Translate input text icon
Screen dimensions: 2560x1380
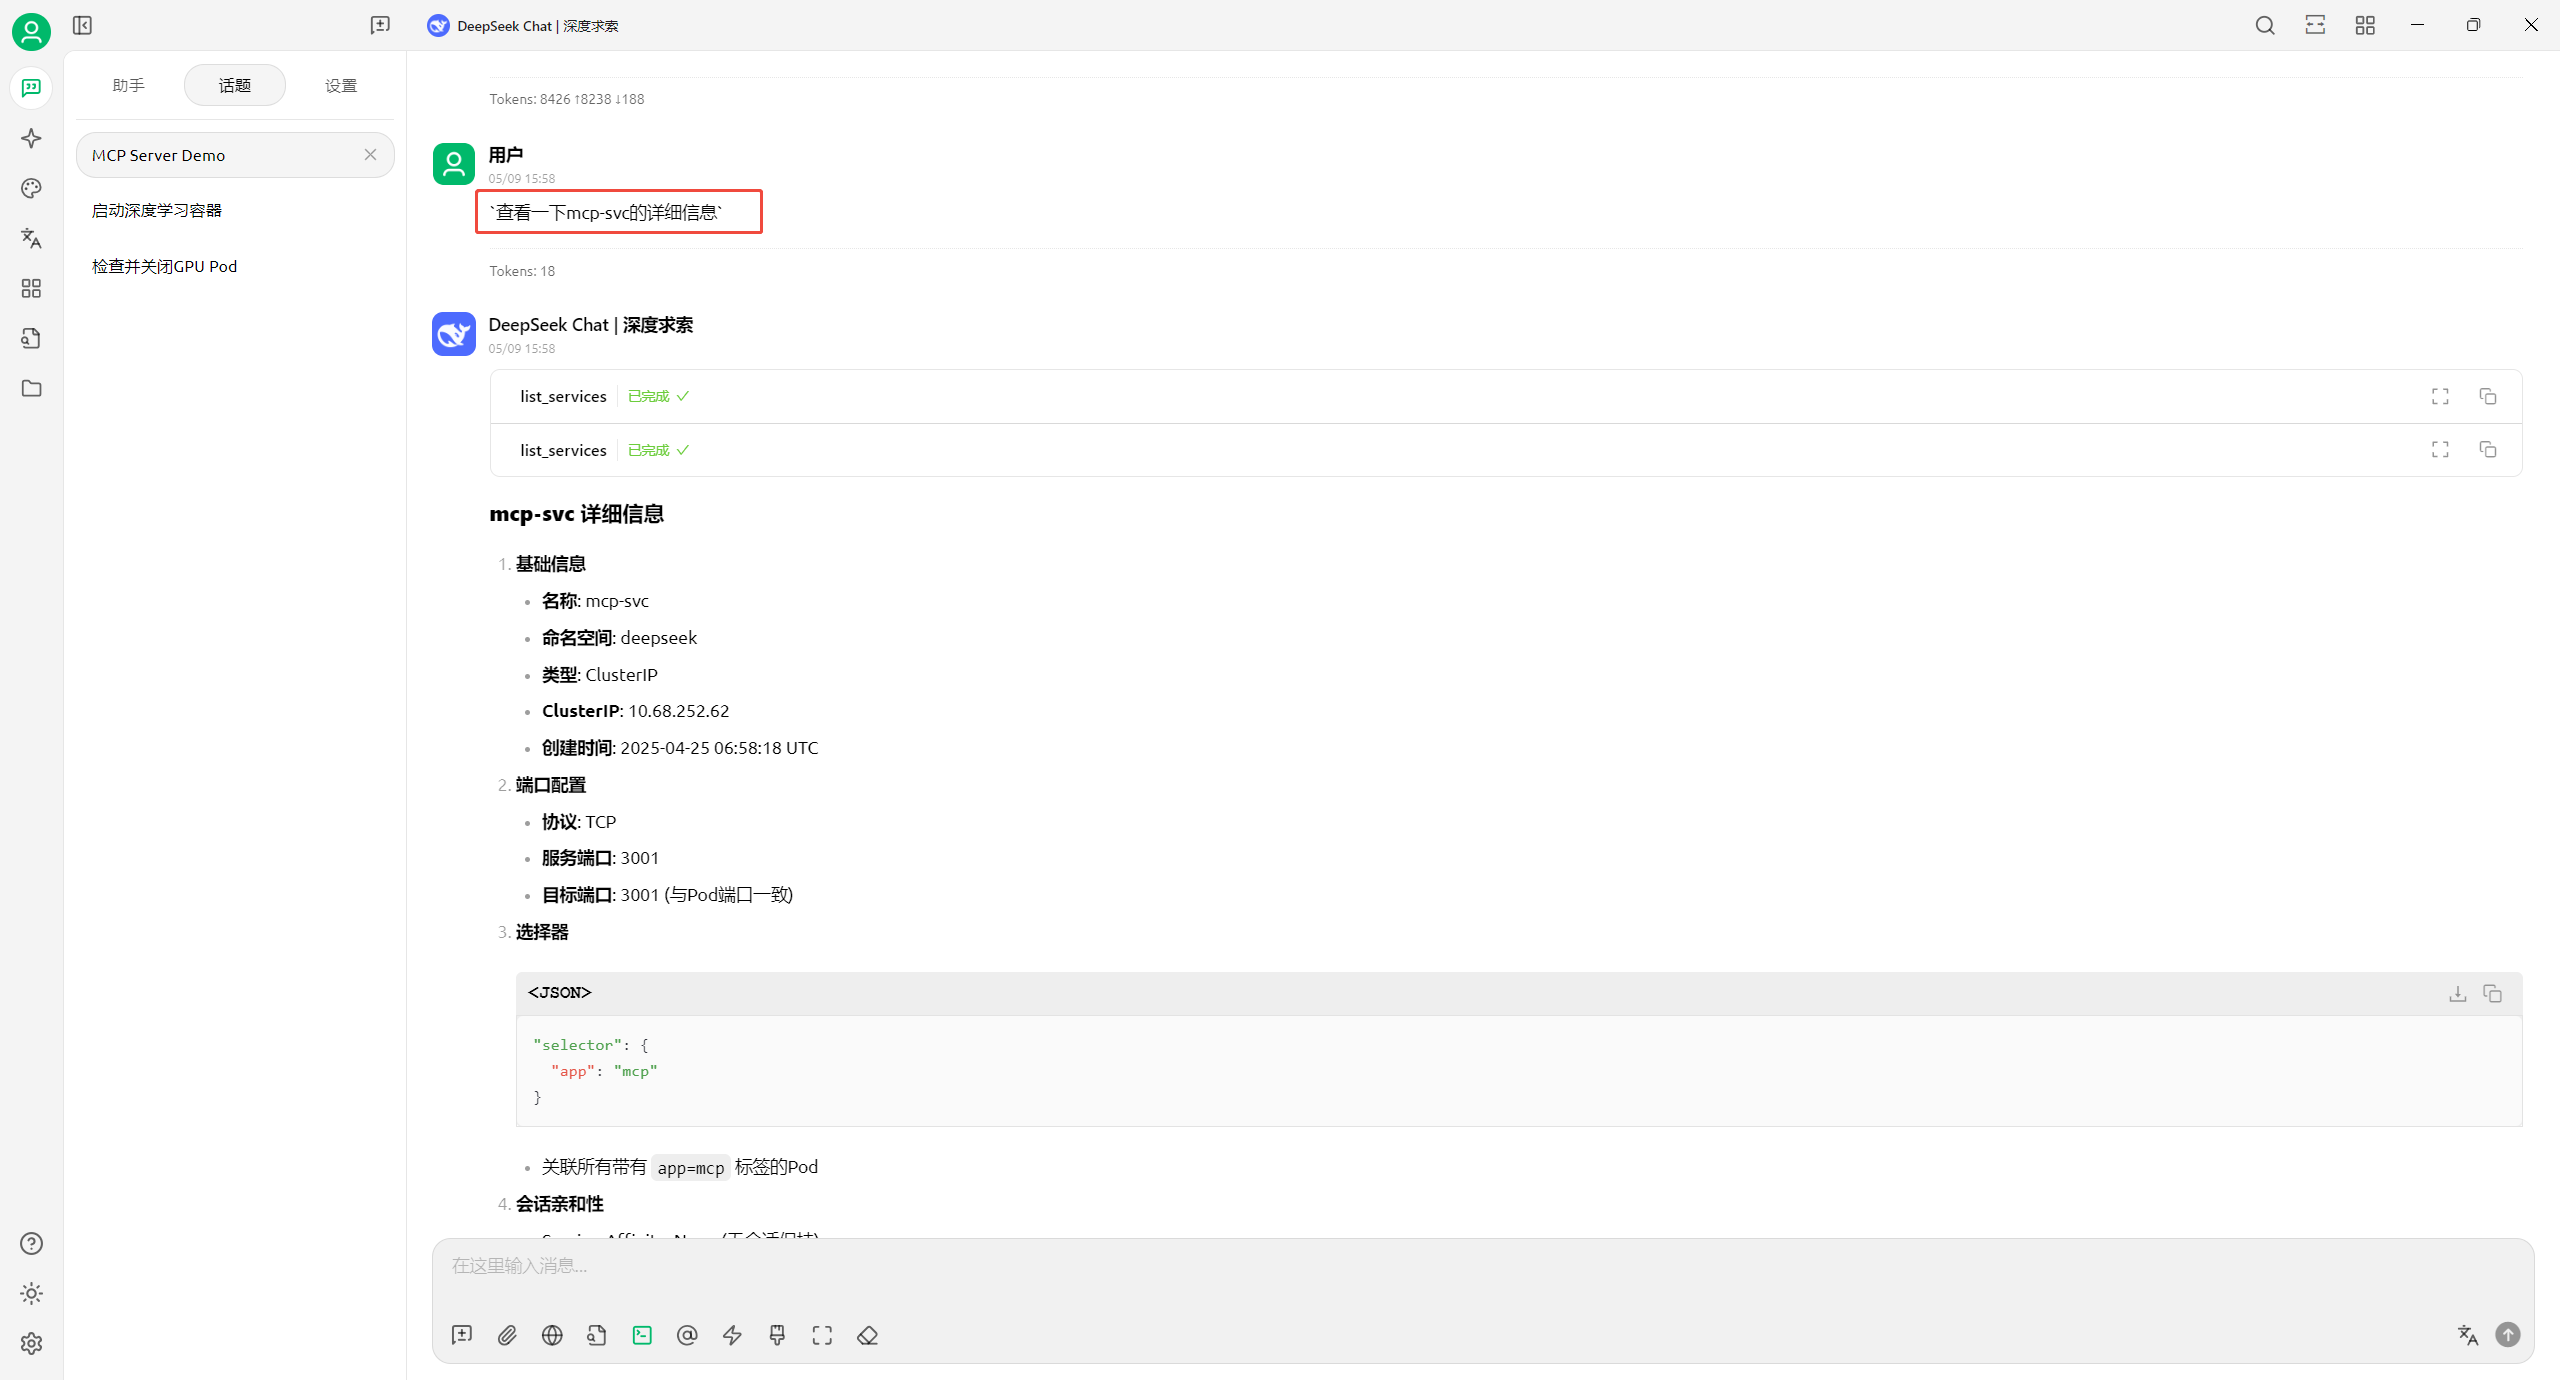[2467, 1335]
